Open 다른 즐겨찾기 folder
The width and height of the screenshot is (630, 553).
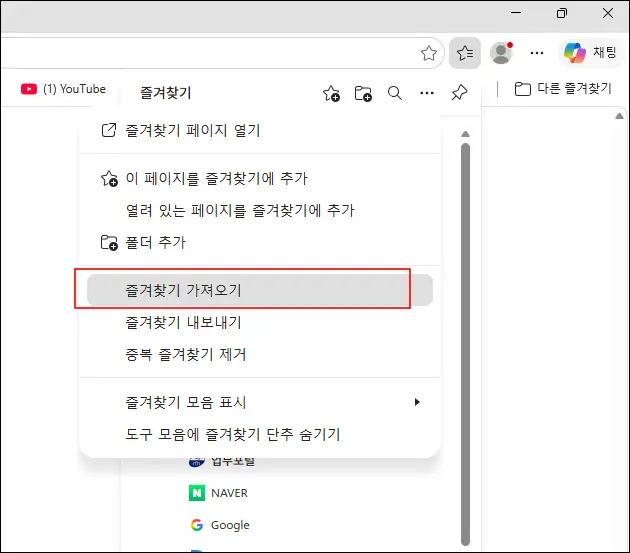pos(563,88)
